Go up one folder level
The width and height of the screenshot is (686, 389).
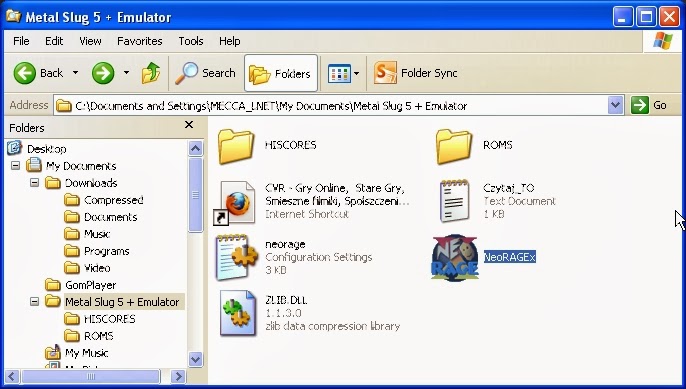pos(151,73)
